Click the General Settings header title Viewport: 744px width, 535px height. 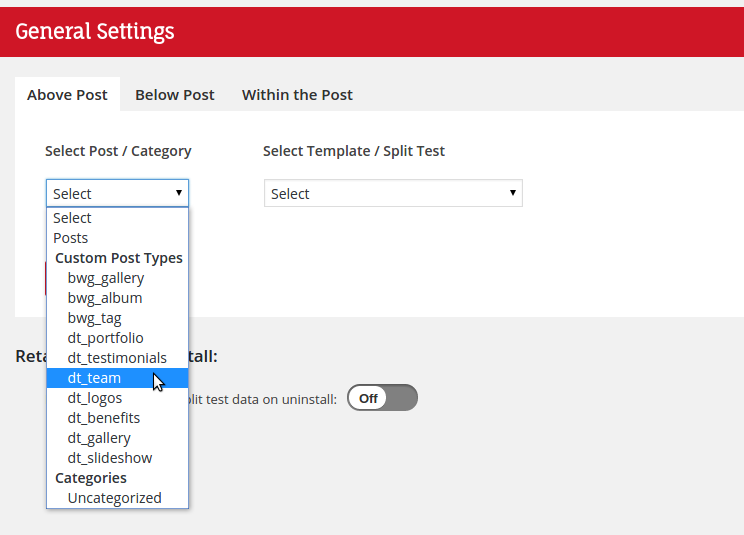[95, 31]
